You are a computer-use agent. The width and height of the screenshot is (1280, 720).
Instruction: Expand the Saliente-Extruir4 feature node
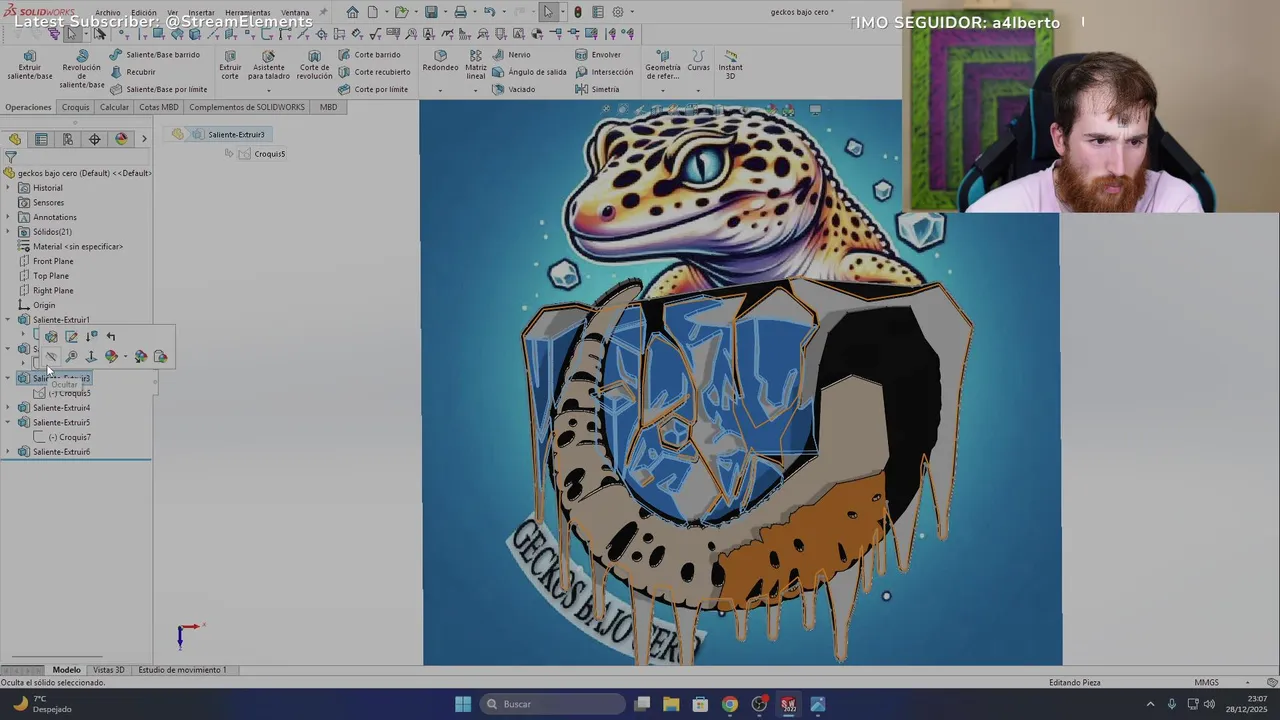9,408
